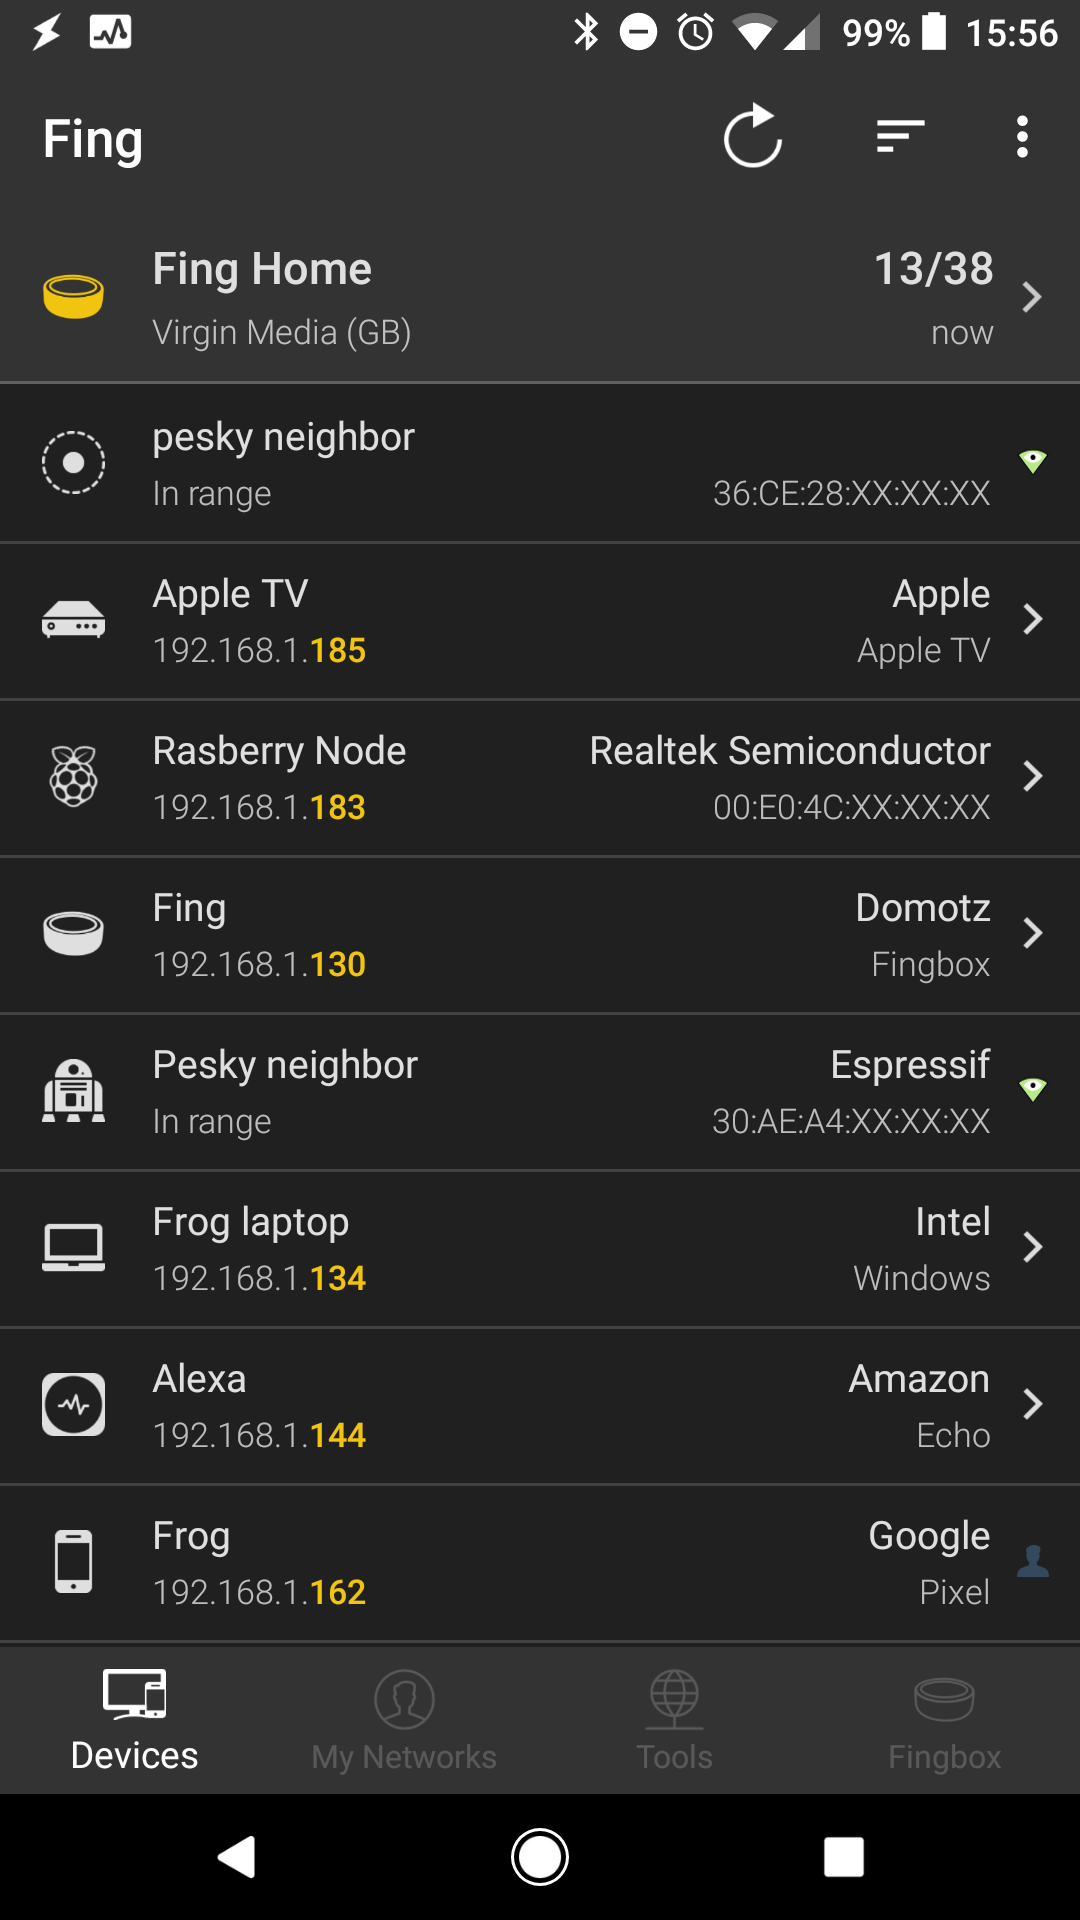Screen dimensions: 1080x1920
Task: Tap the Frog laptop icon
Action: point(73,1248)
